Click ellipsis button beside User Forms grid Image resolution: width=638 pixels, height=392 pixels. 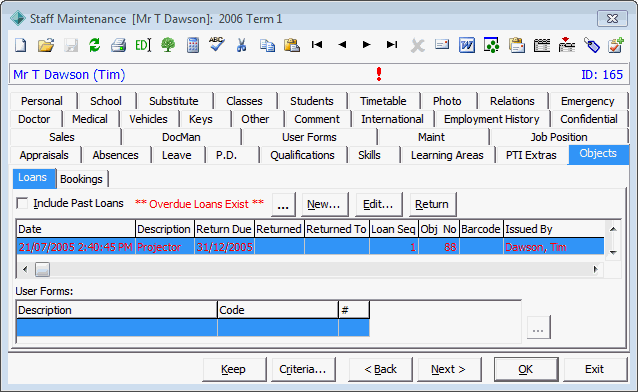(x=538, y=327)
